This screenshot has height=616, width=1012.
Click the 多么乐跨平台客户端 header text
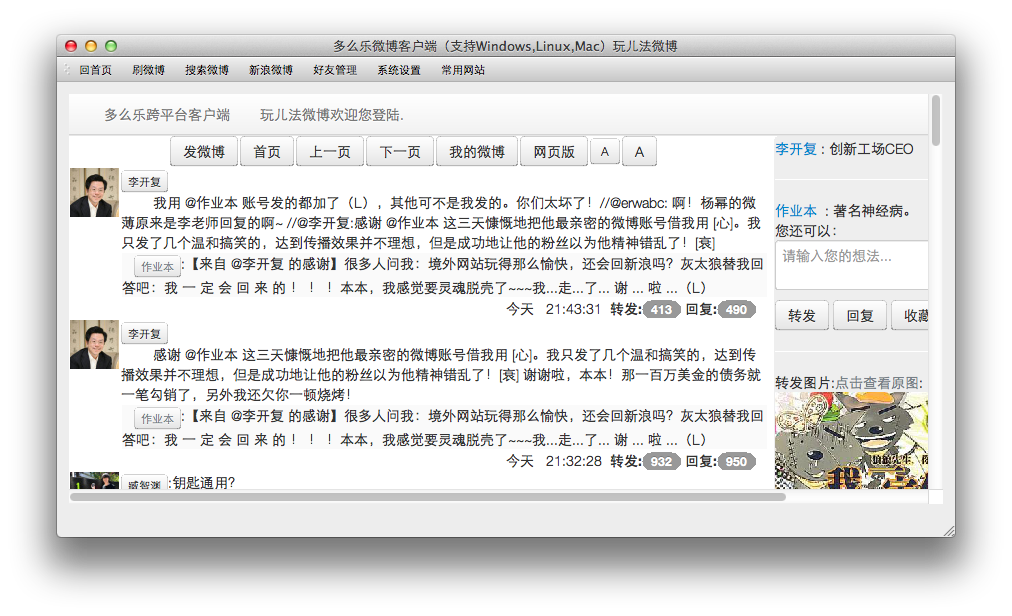point(167,115)
